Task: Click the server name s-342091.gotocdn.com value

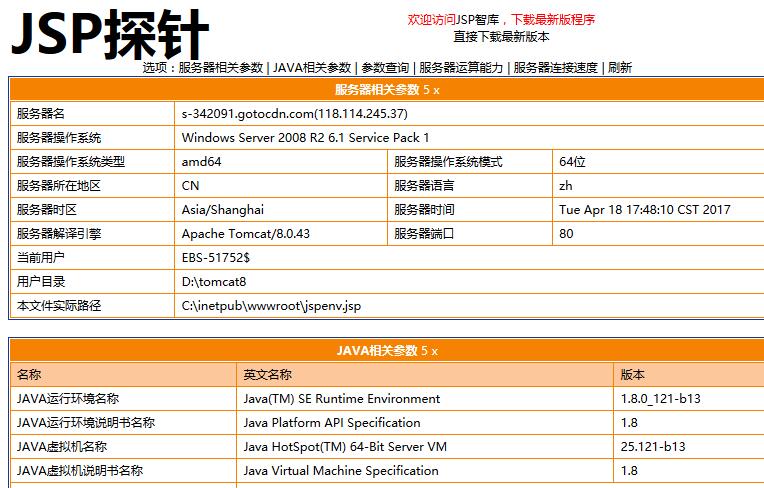Action: point(294,113)
